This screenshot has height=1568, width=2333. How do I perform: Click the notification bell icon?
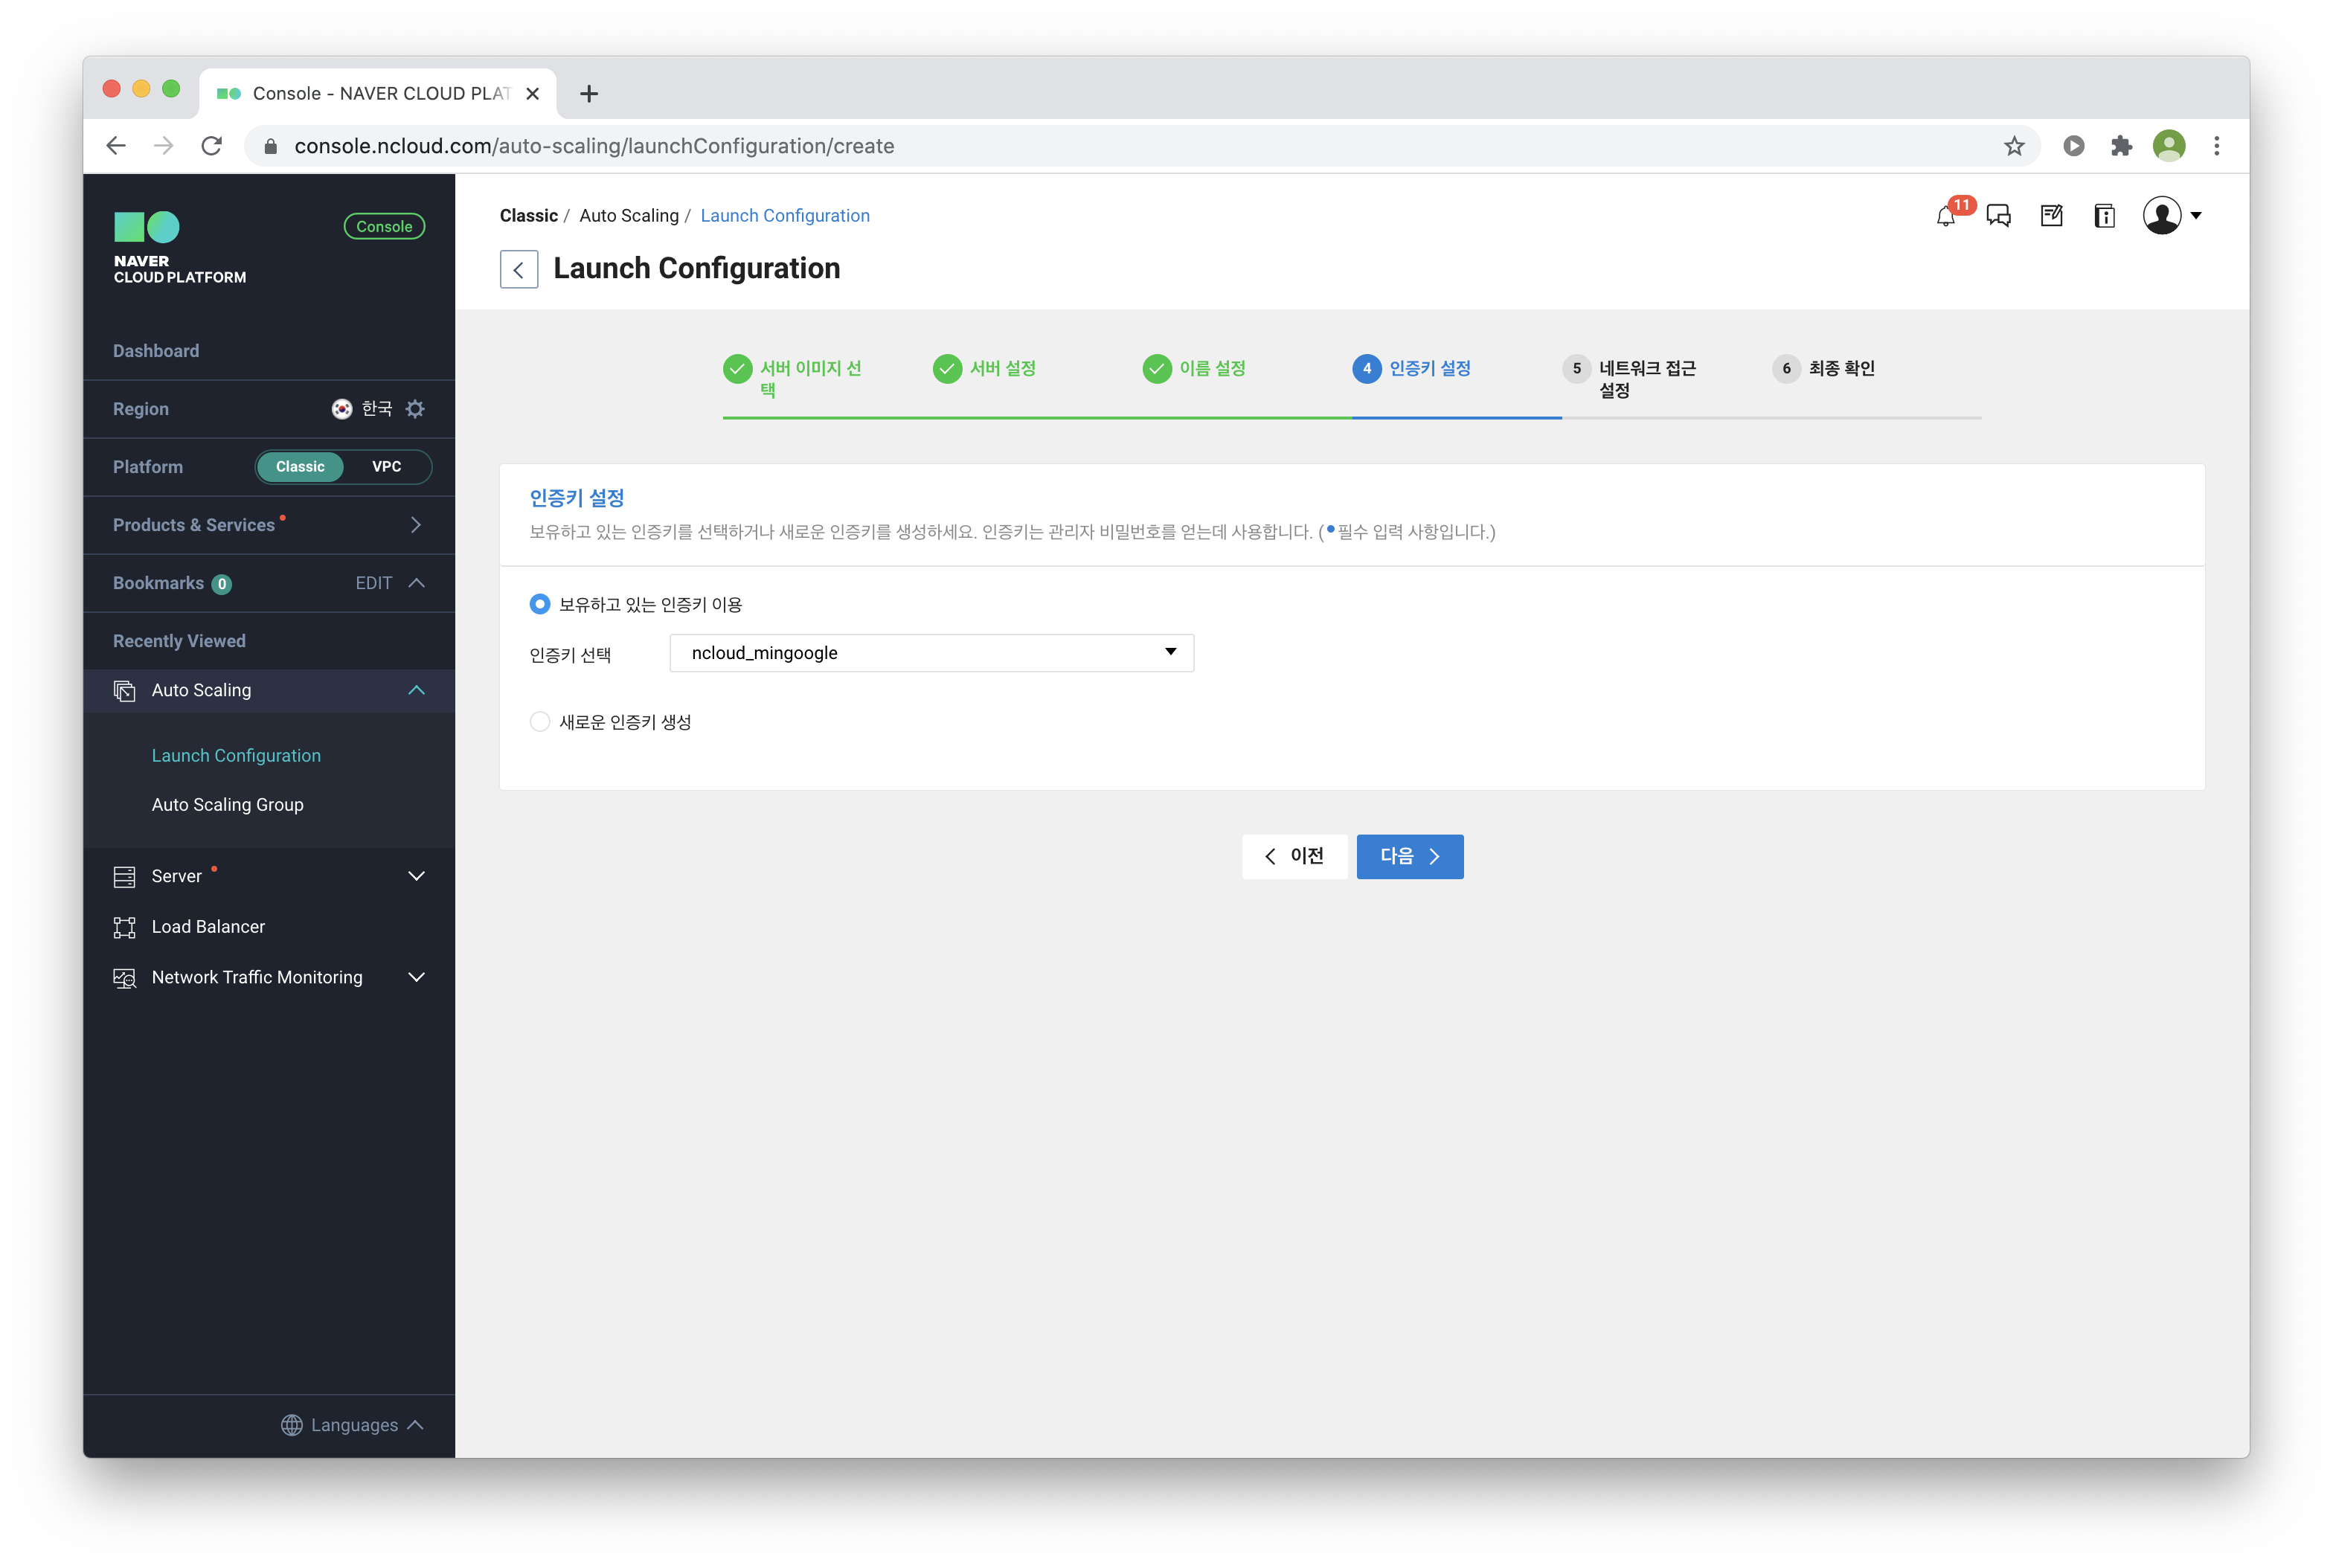pyautogui.click(x=1945, y=216)
